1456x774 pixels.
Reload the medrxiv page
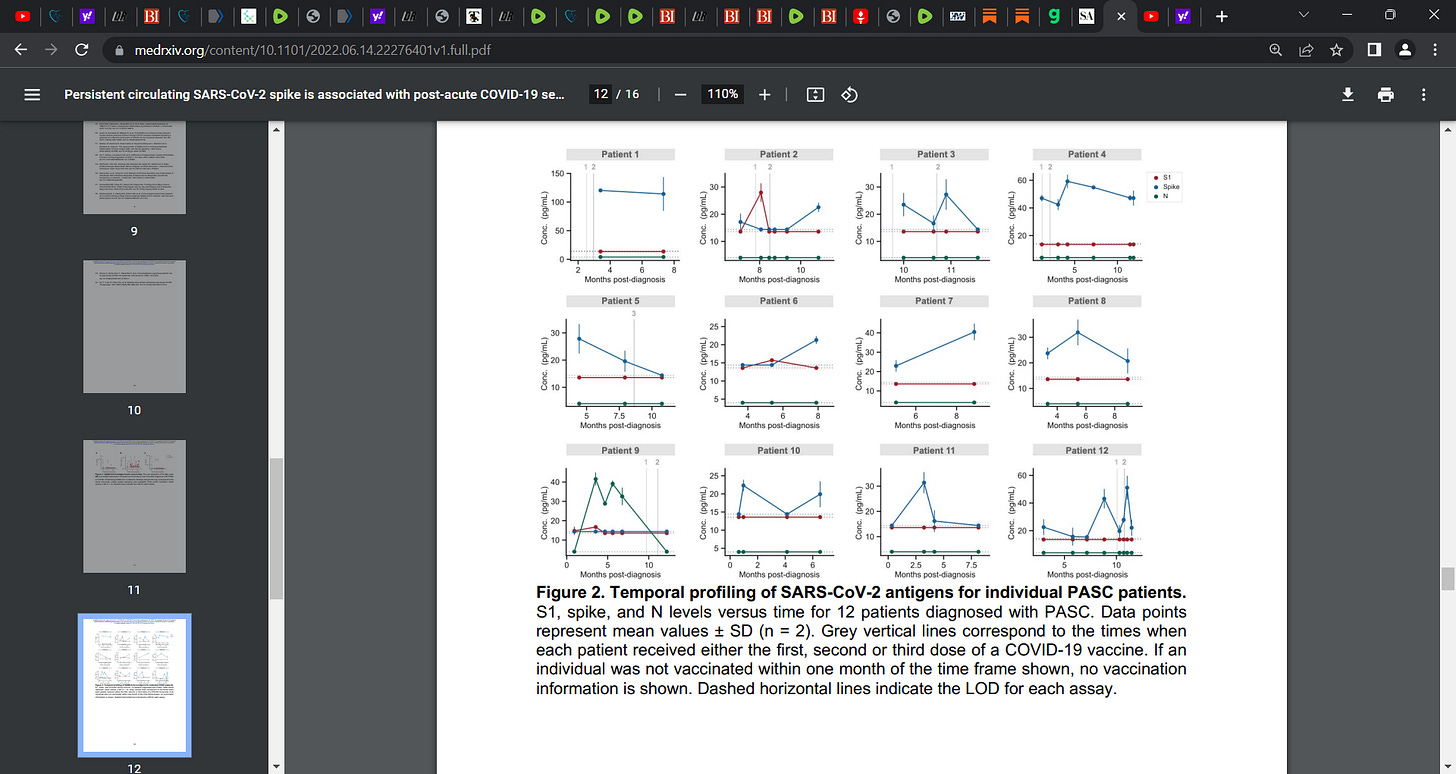(83, 49)
